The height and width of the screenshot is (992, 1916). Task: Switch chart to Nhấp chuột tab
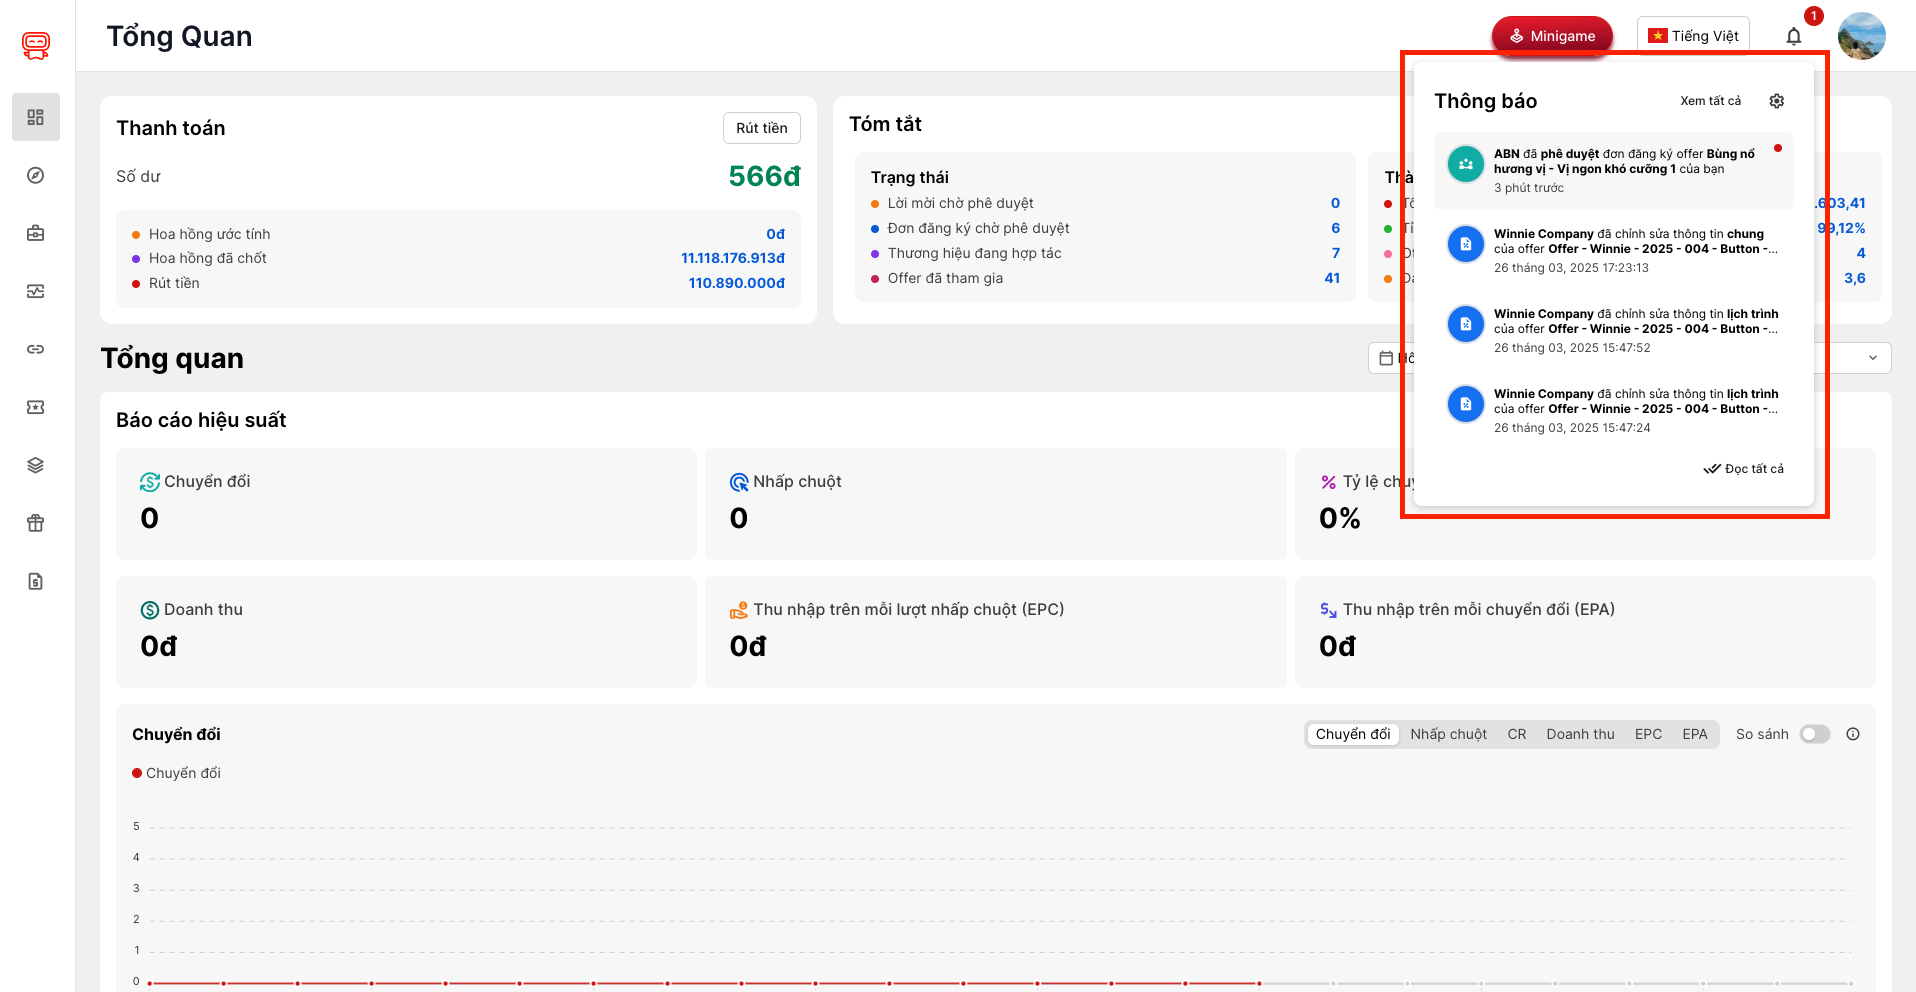pyautogui.click(x=1448, y=734)
